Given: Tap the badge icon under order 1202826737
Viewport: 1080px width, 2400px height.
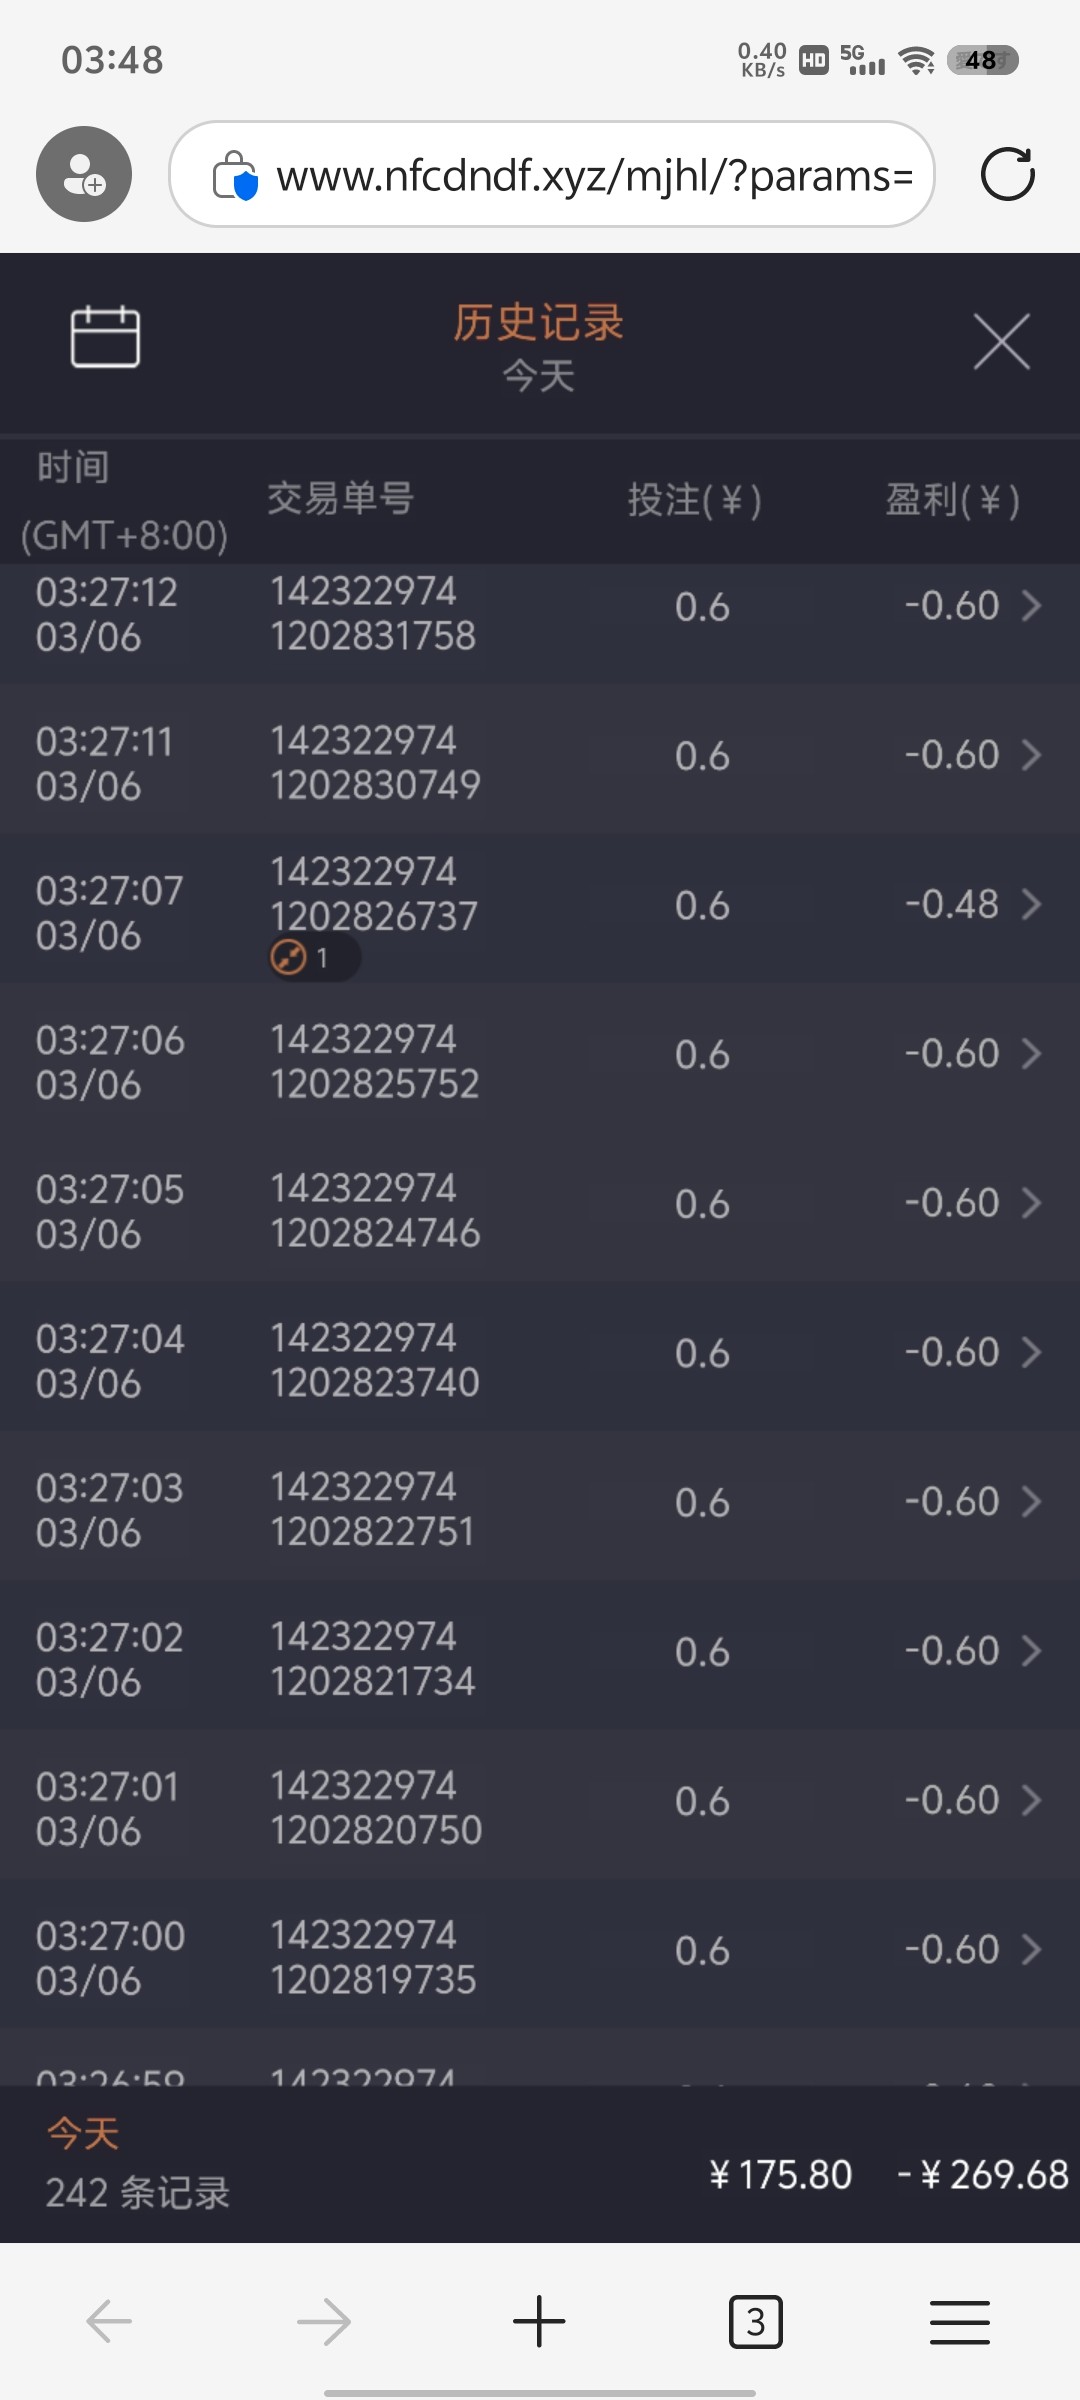Looking at the screenshot, I should coord(290,958).
